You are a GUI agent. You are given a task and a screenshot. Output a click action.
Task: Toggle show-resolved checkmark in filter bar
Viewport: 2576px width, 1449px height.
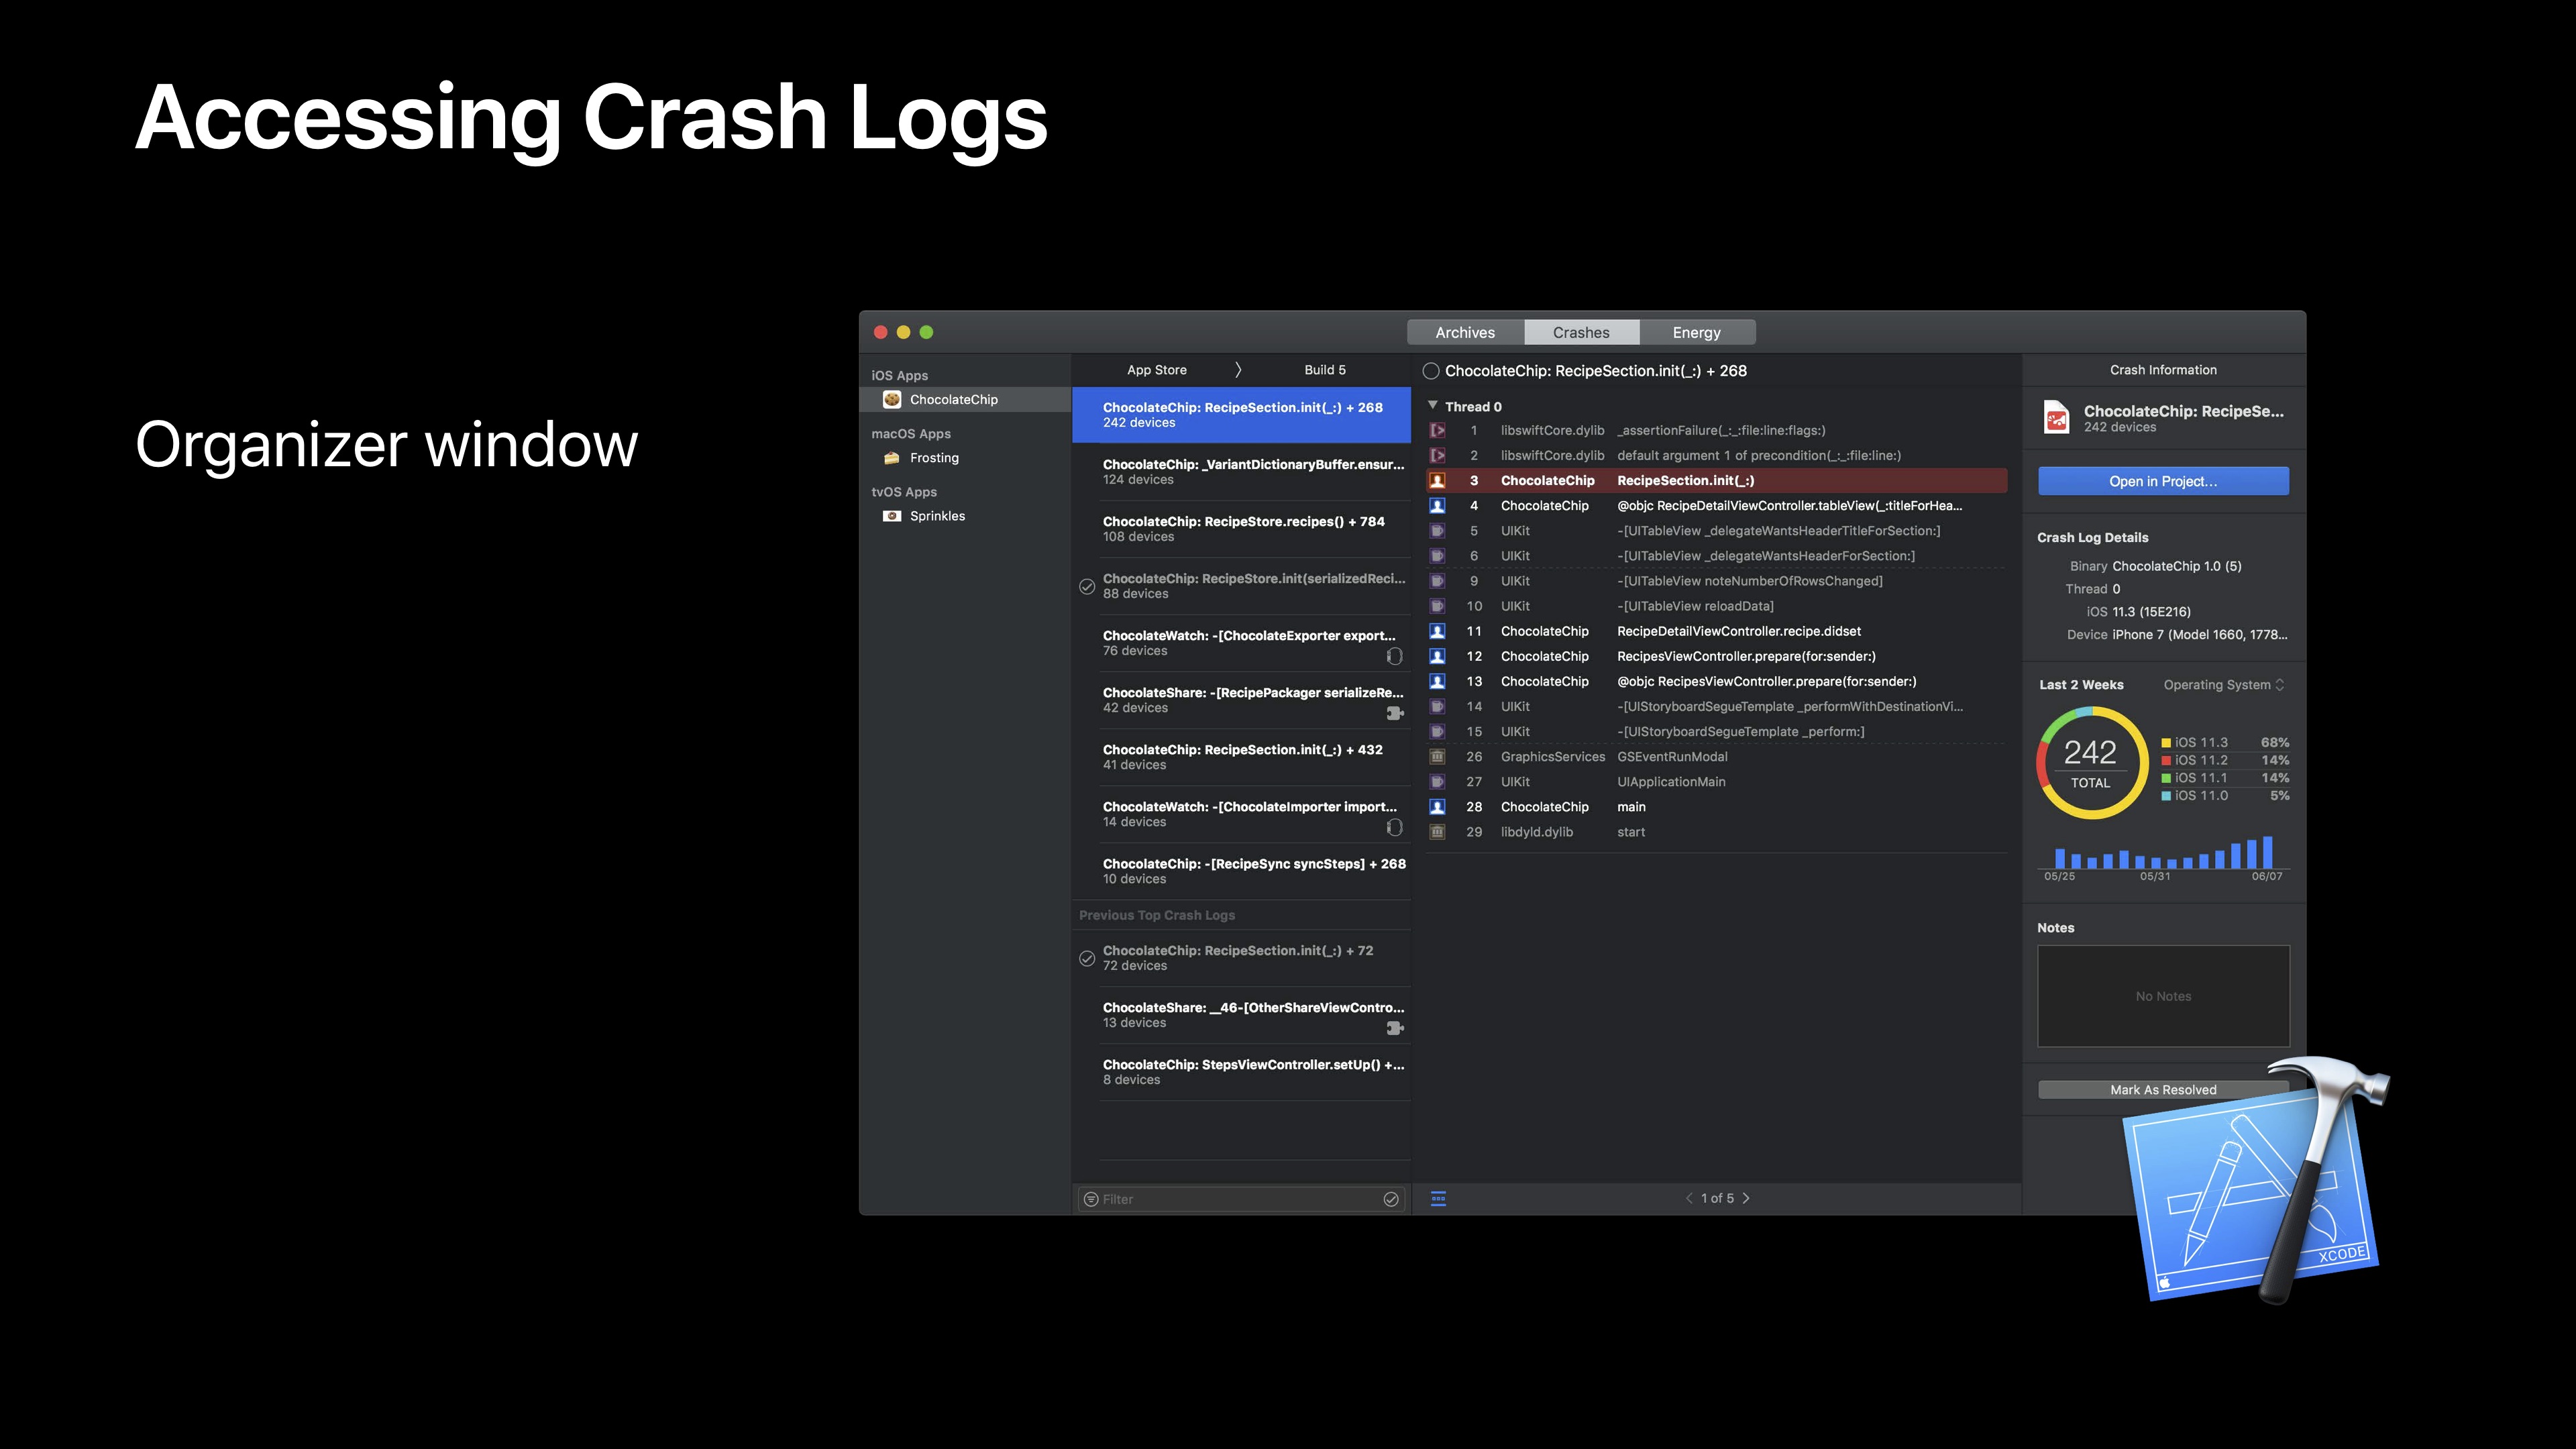click(x=1390, y=1199)
